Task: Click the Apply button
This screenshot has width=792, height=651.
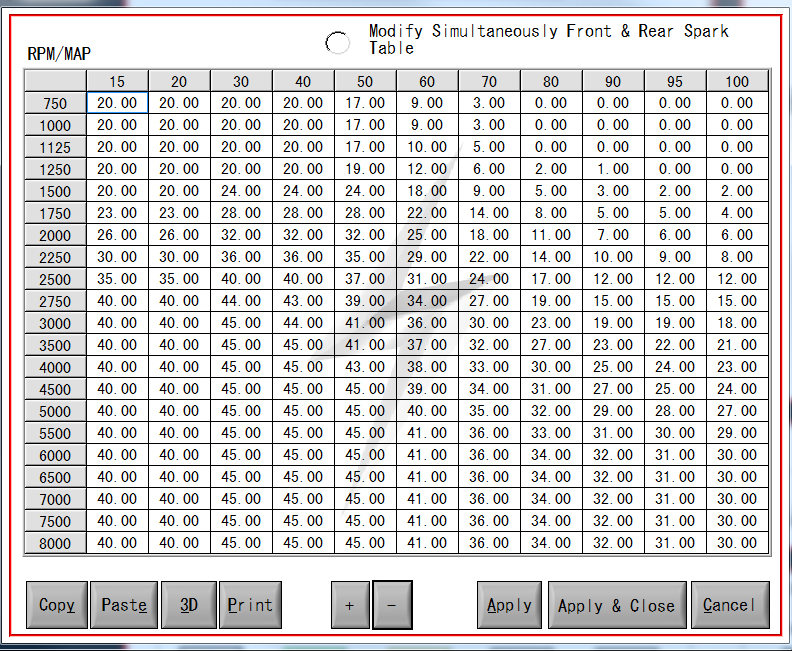Action: point(509,605)
